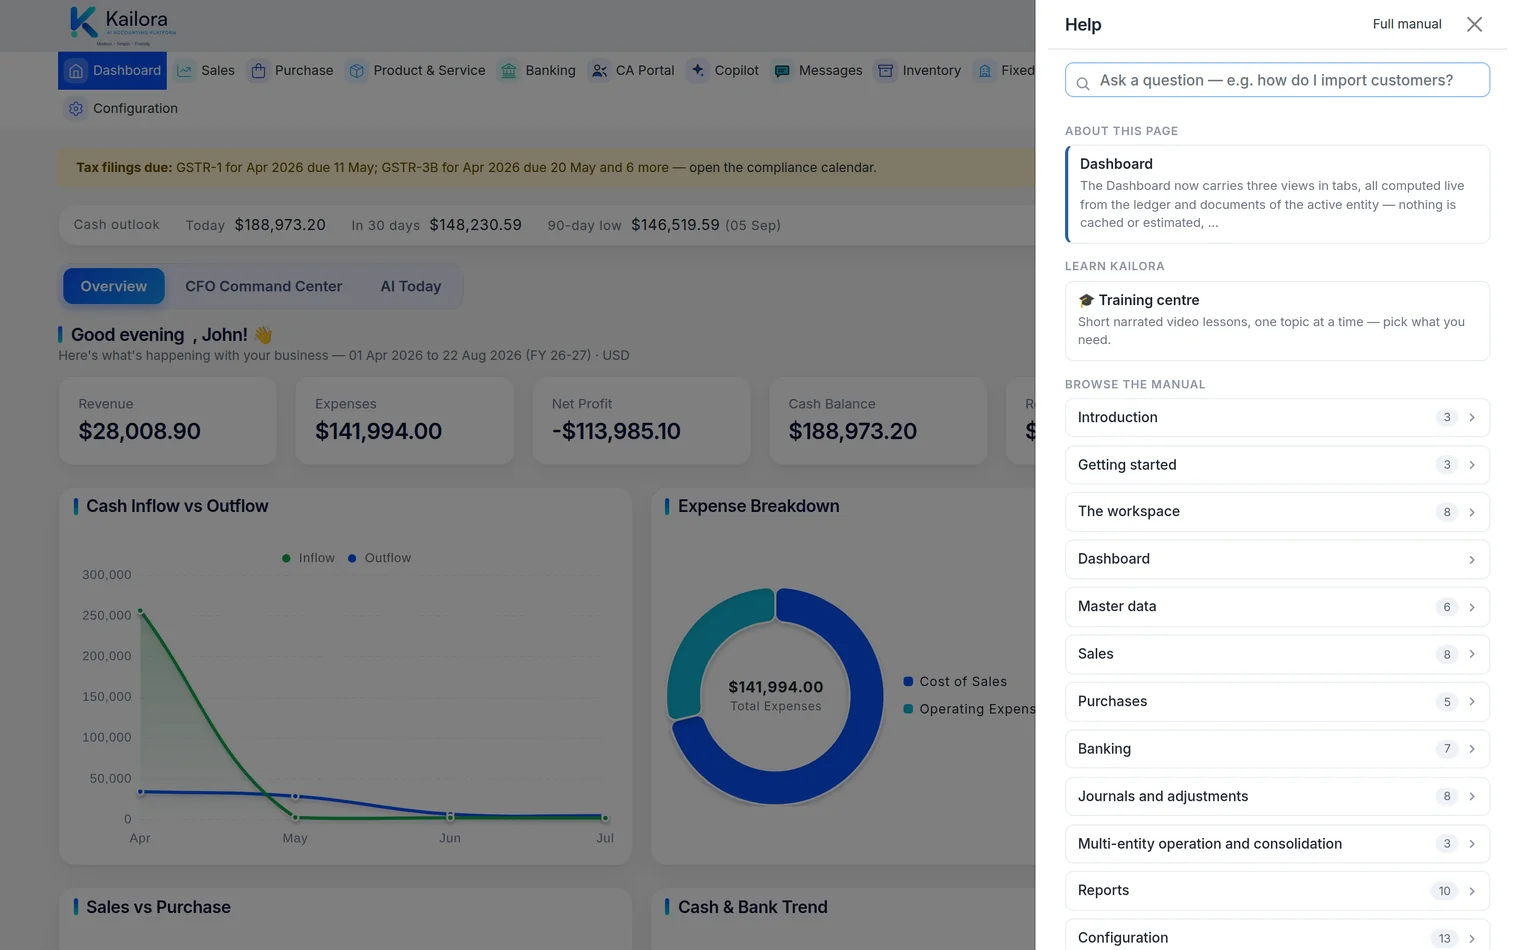Switch to the Overview tab
The width and height of the screenshot is (1520, 950).
pyautogui.click(x=114, y=286)
